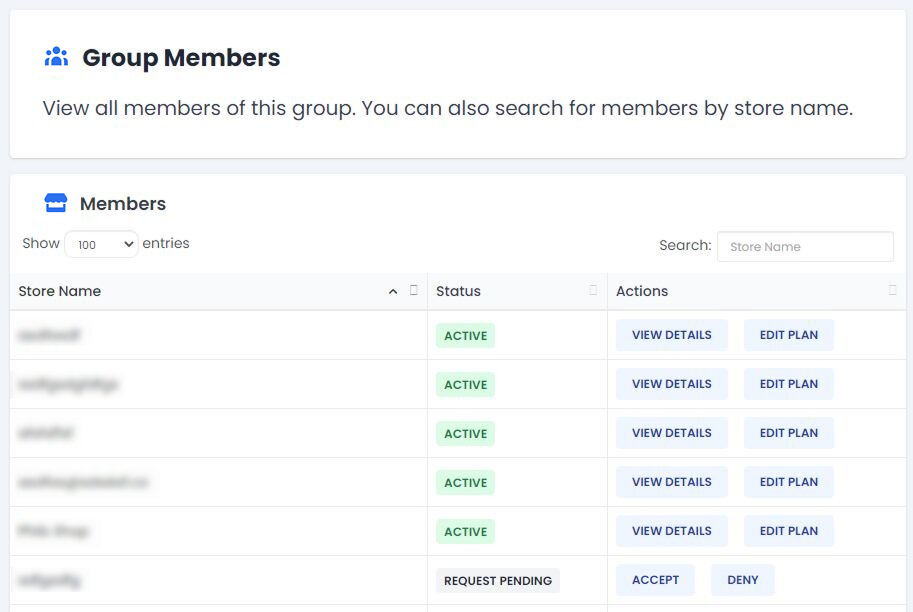The width and height of the screenshot is (913, 612).
Task: Click the sort icon in Status column
Action: [x=593, y=291]
